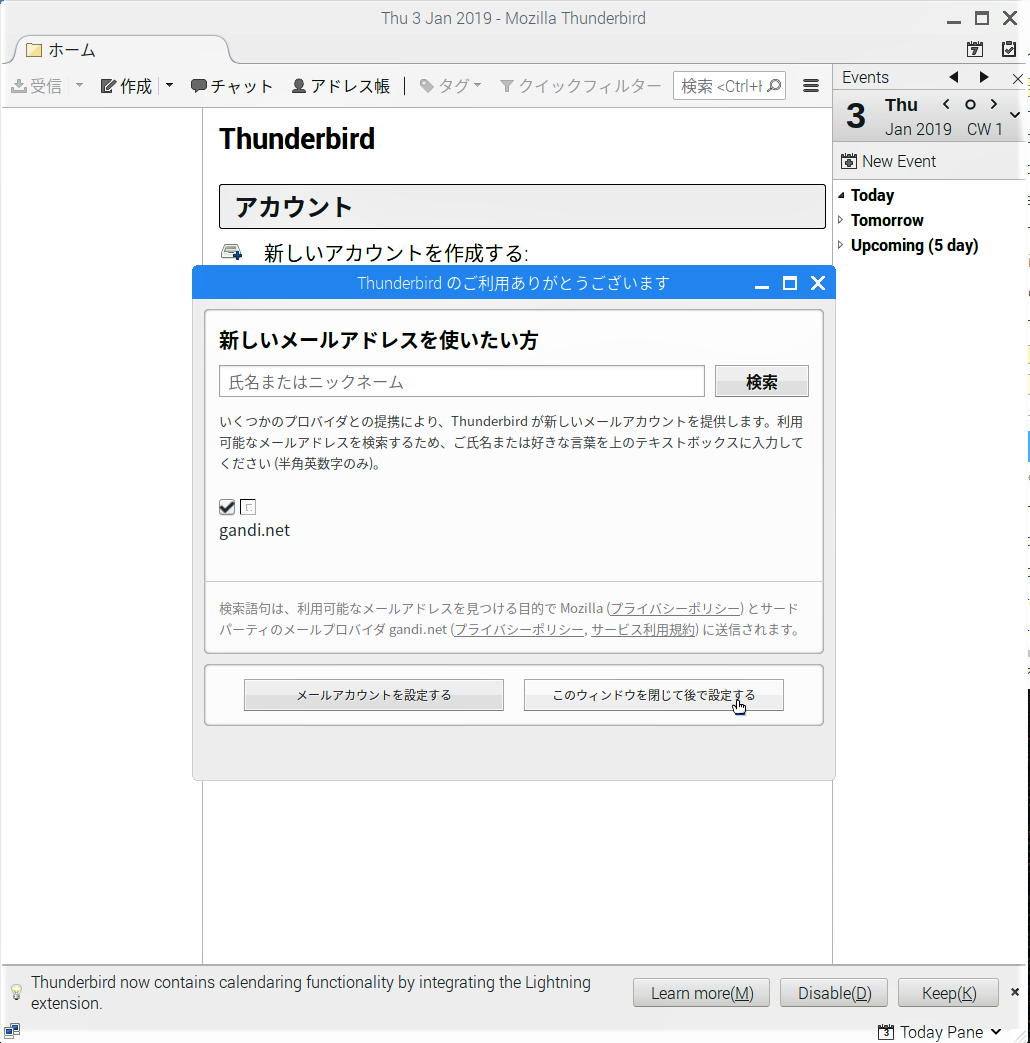This screenshot has width=1030, height=1043.
Task: Click New Event in Events pane
Action: [x=889, y=161]
